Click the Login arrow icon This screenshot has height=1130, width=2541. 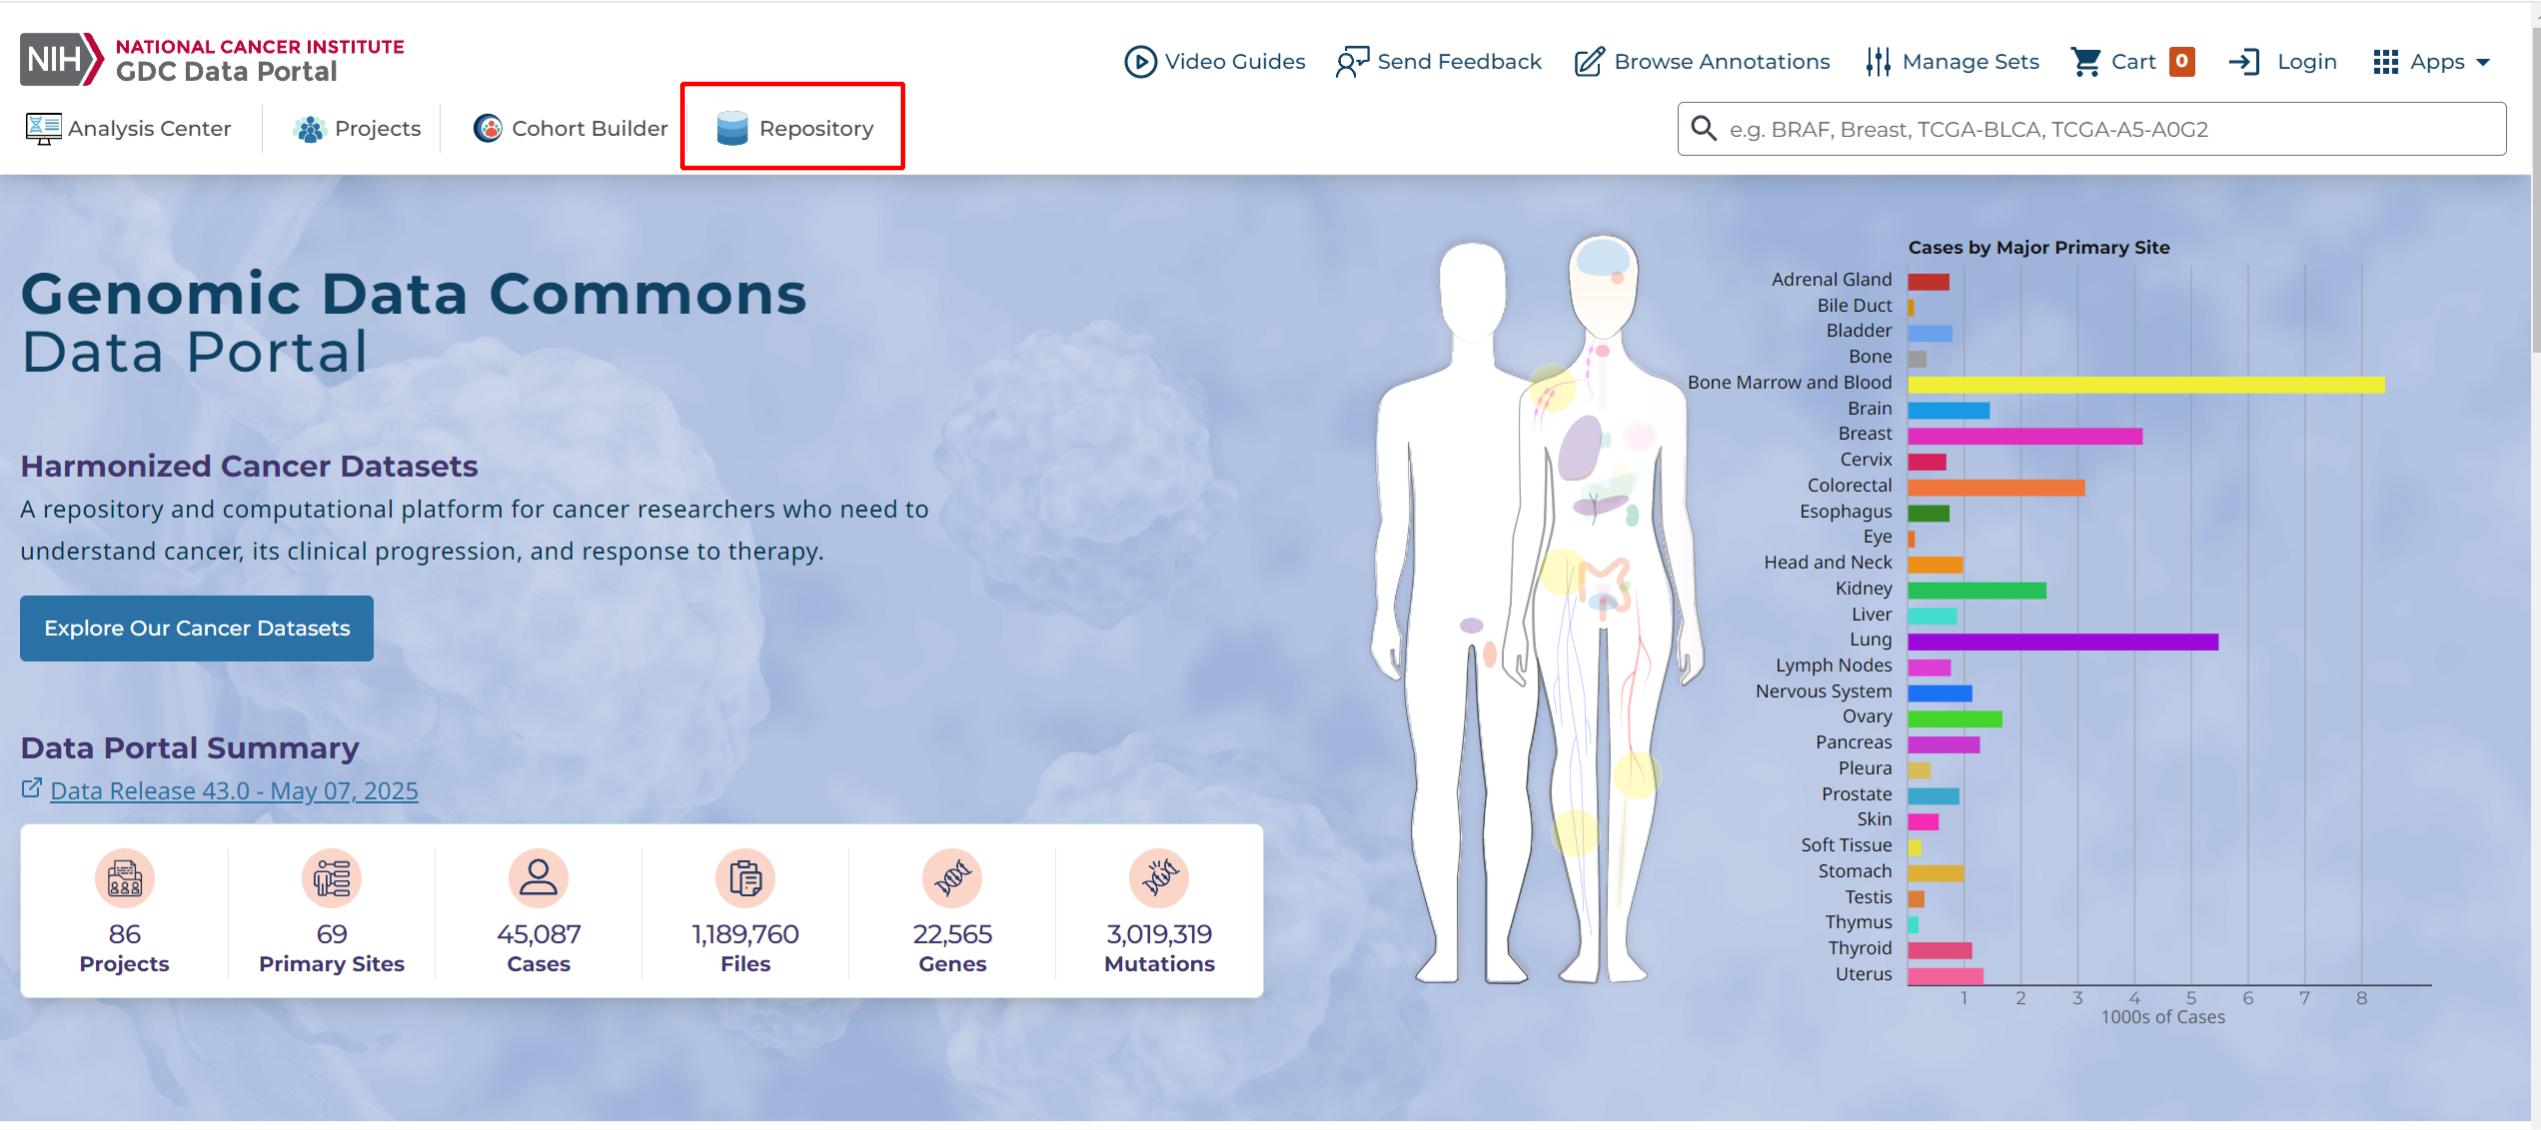click(x=2243, y=62)
